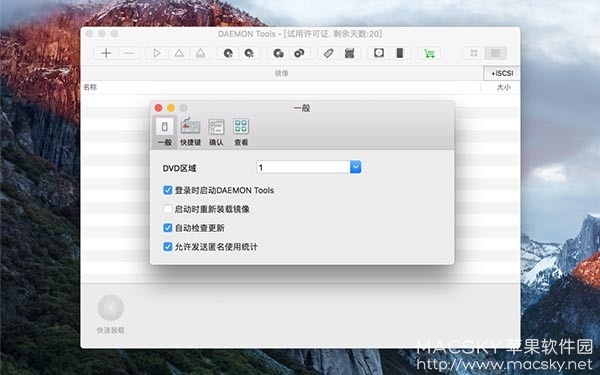This screenshot has width=600, height=375.
Task: Select the 一般 preferences tab
Action: click(x=165, y=132)
